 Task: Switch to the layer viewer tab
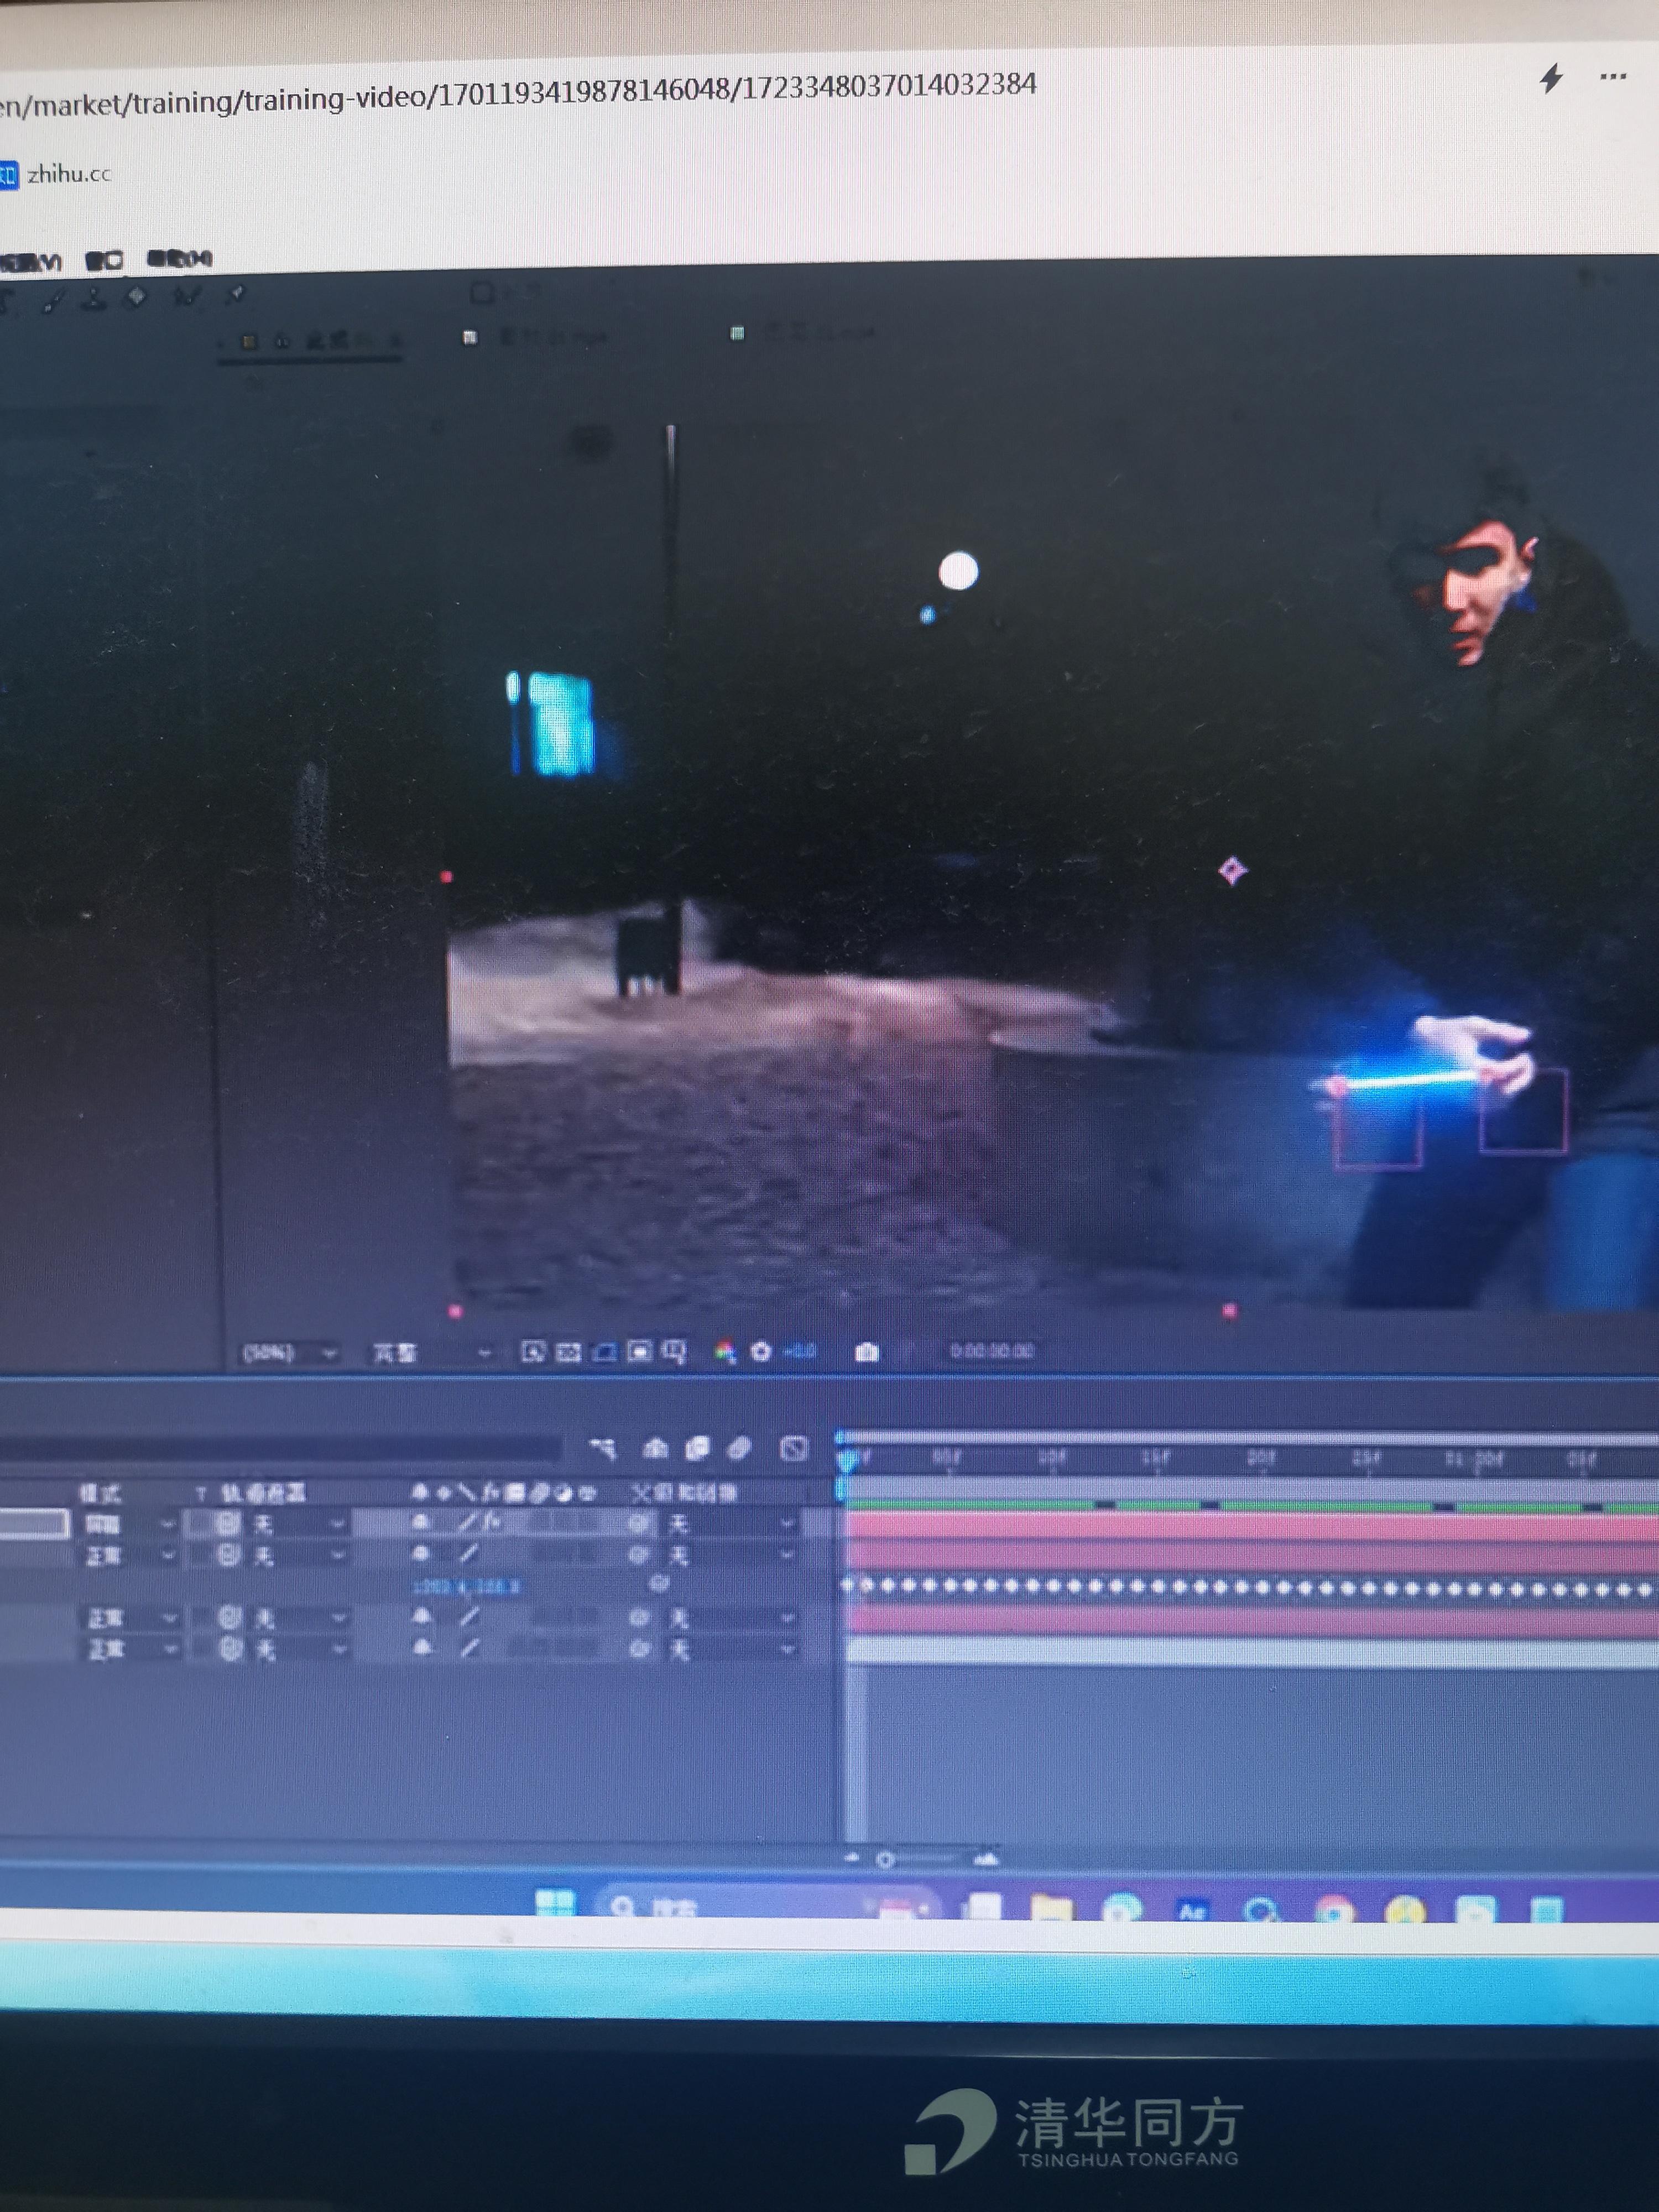537,337
